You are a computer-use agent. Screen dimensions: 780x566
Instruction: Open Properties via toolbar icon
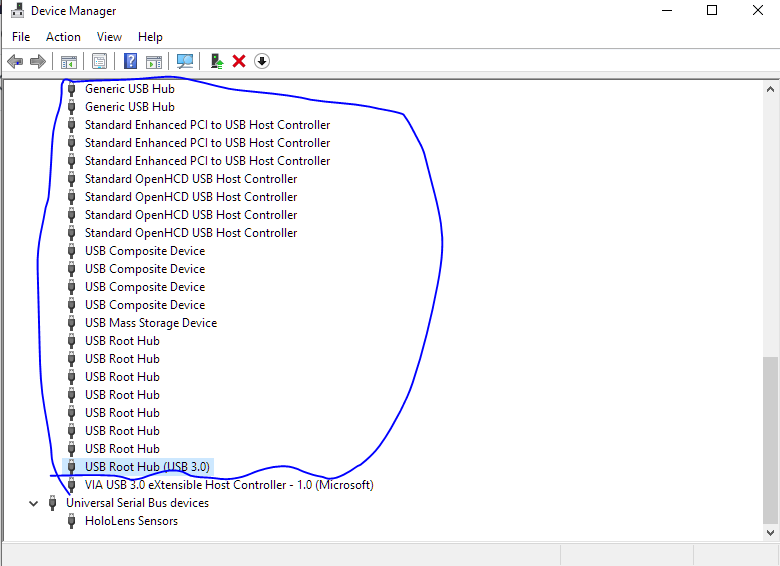tap(99, 62)
